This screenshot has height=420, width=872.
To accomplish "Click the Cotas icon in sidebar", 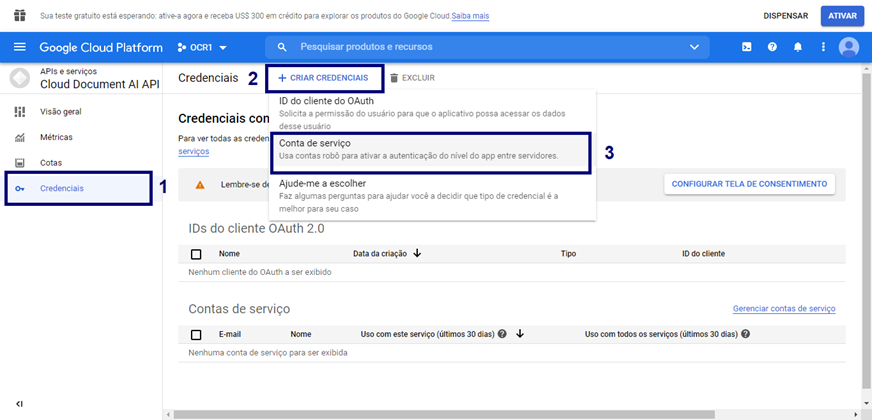I will click(19, 163).
